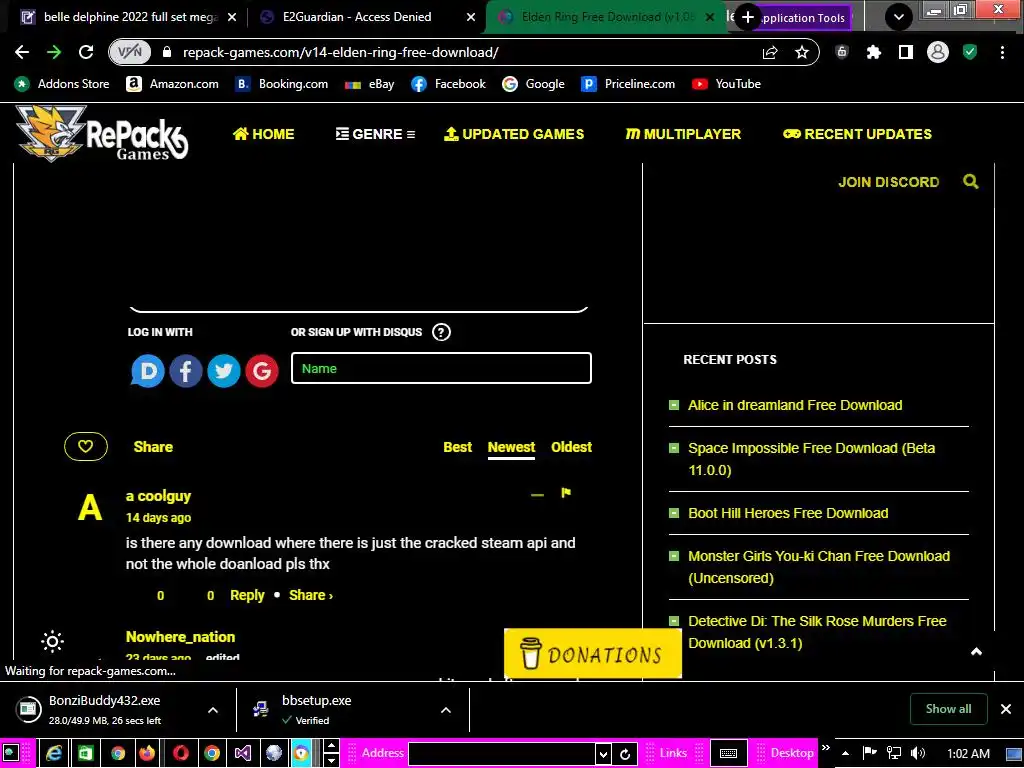Viewport: 1024px width, 768px height.
Task: Open the site search magnifier icon
Action: click(970, 182)
